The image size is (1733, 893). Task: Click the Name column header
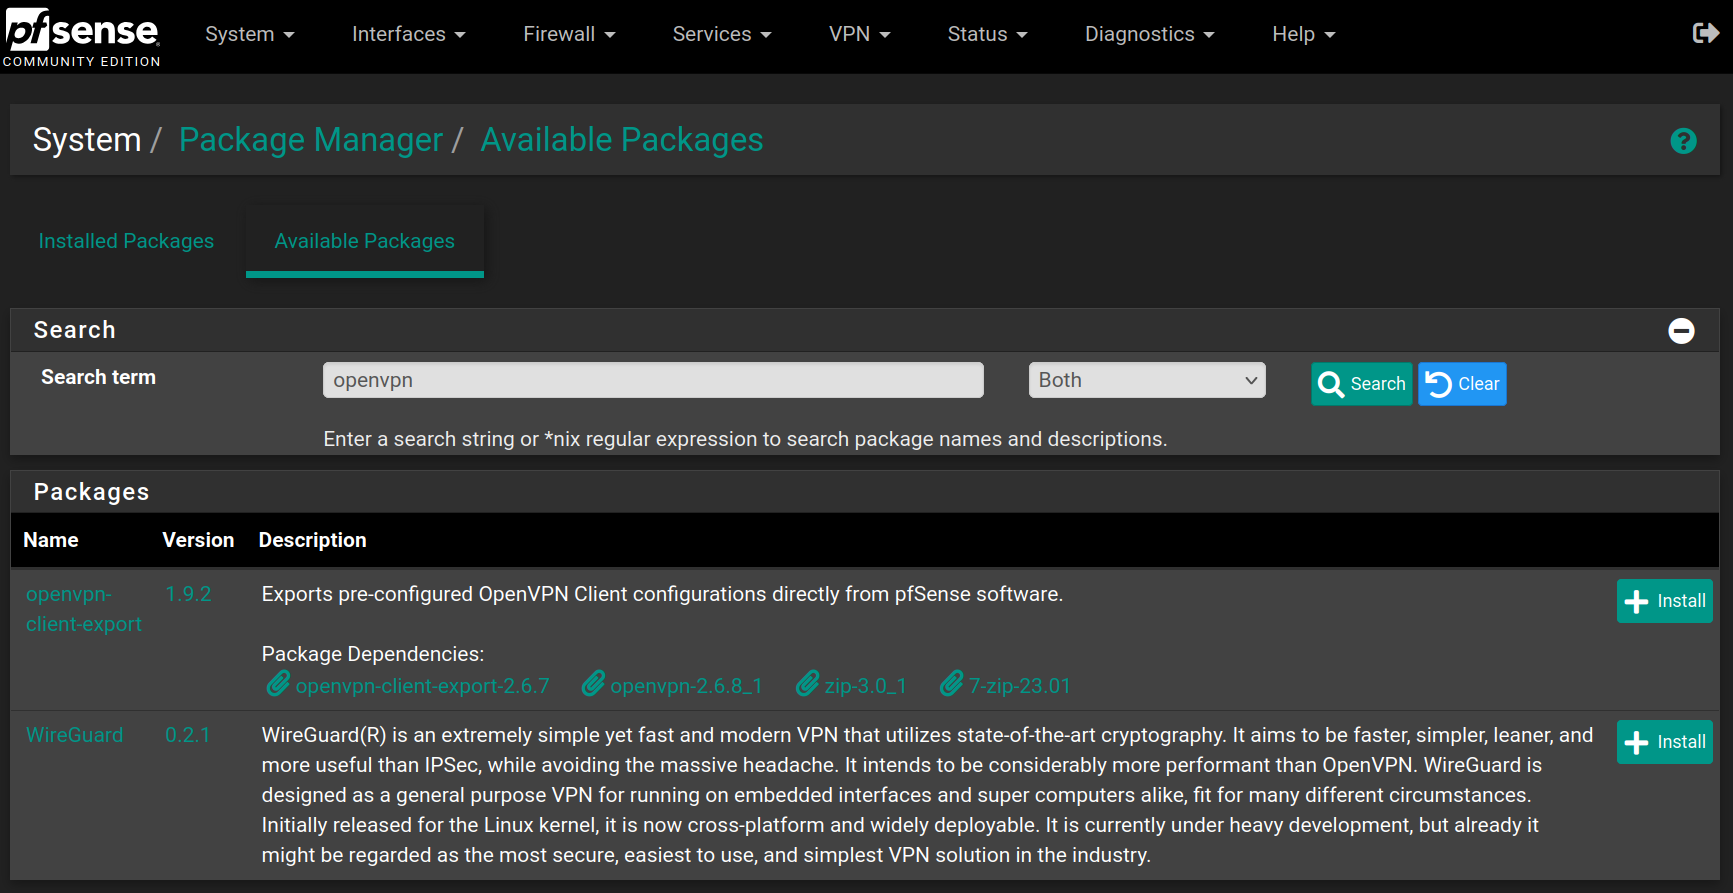coord(51,540)
